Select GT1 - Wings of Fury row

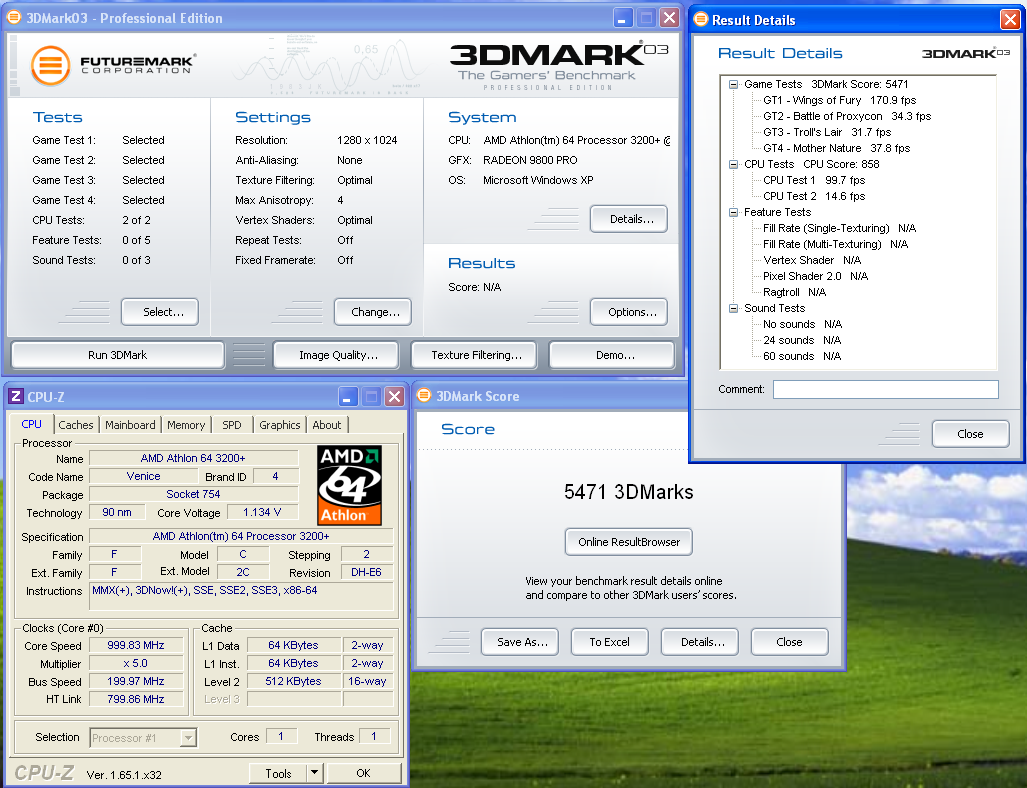tap(839, 100)
